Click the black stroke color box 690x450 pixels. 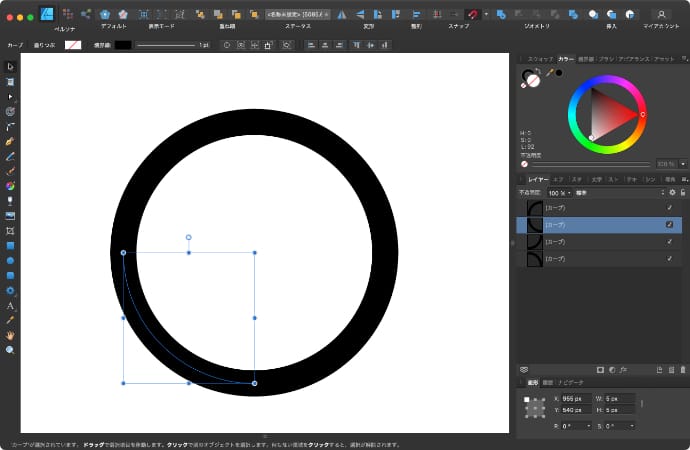[x=124, y=45]
